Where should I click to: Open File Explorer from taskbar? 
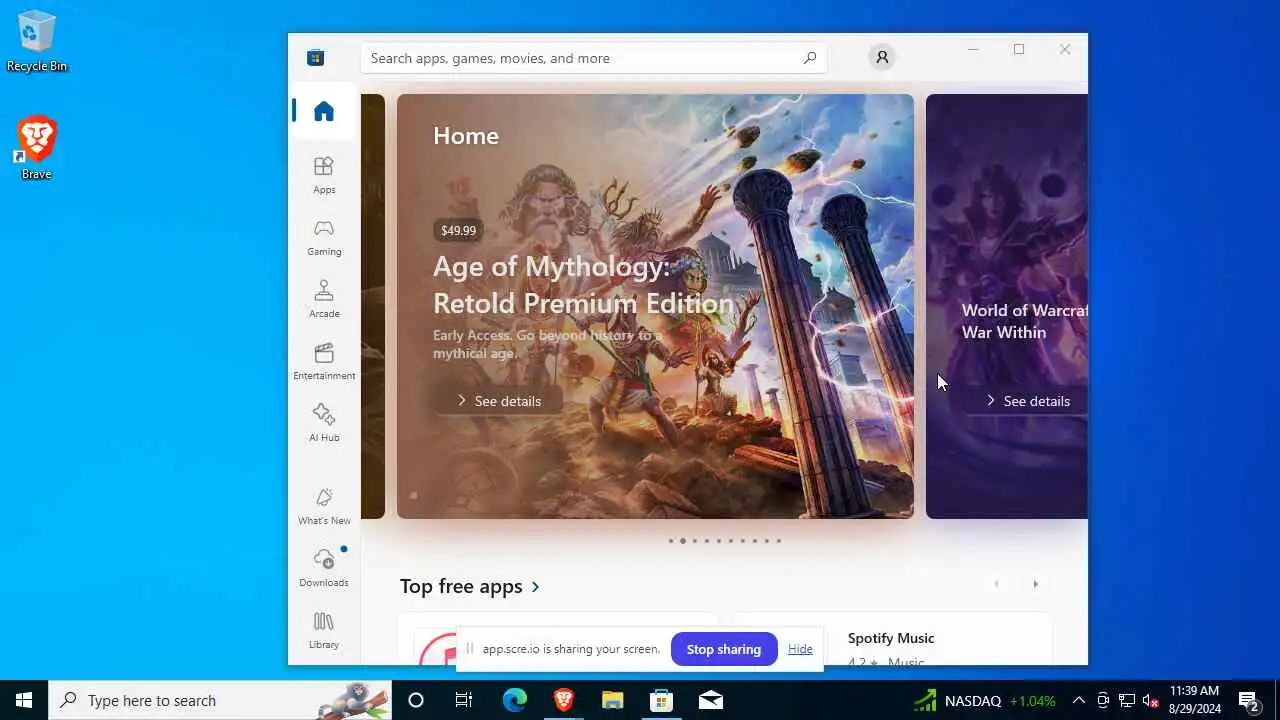pos(612,701)
